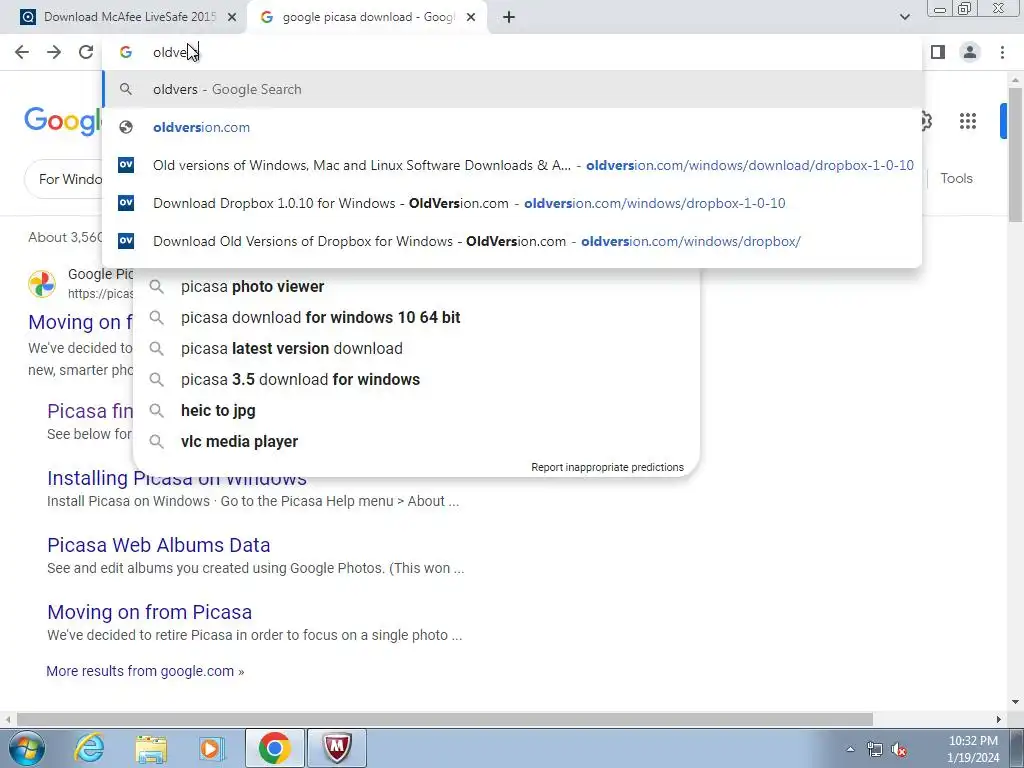Click the horizontal page scrollbar
The height and width of the screenshot is (768, 1024).
(x=445, y=719)
